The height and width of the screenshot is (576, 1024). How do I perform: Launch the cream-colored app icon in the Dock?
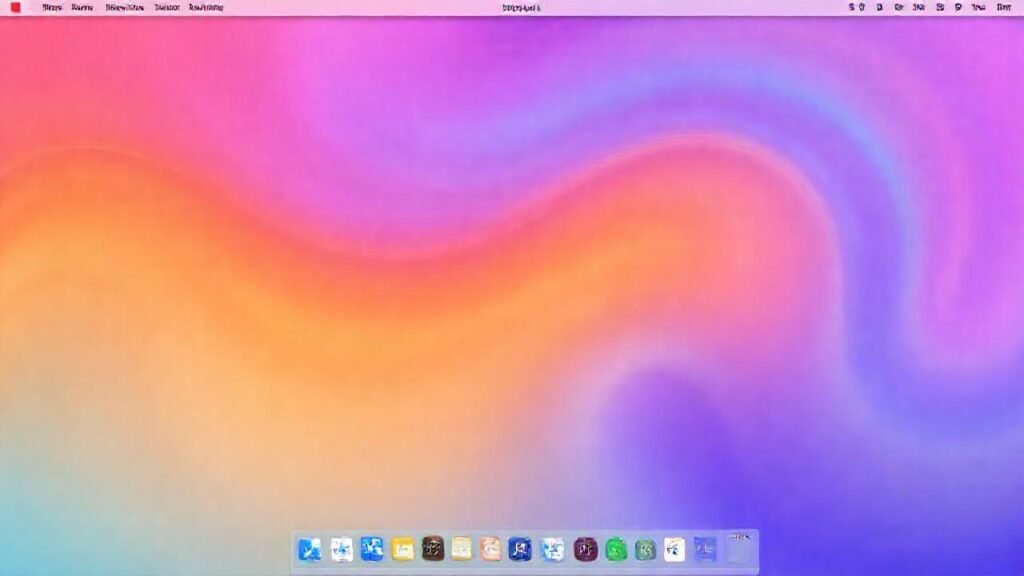(x=460, y=548)
